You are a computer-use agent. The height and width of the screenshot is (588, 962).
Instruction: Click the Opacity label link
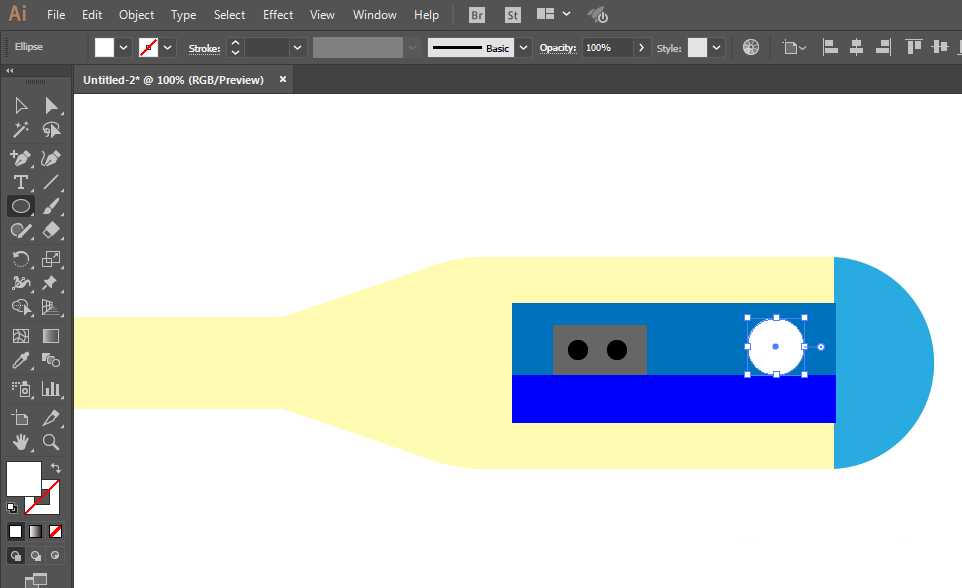(558, 47)
